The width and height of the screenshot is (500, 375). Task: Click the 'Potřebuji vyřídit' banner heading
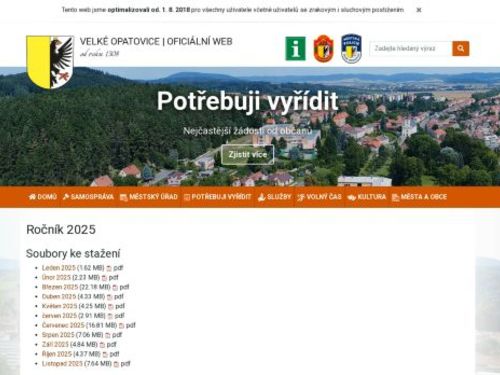tap(248, 101)
